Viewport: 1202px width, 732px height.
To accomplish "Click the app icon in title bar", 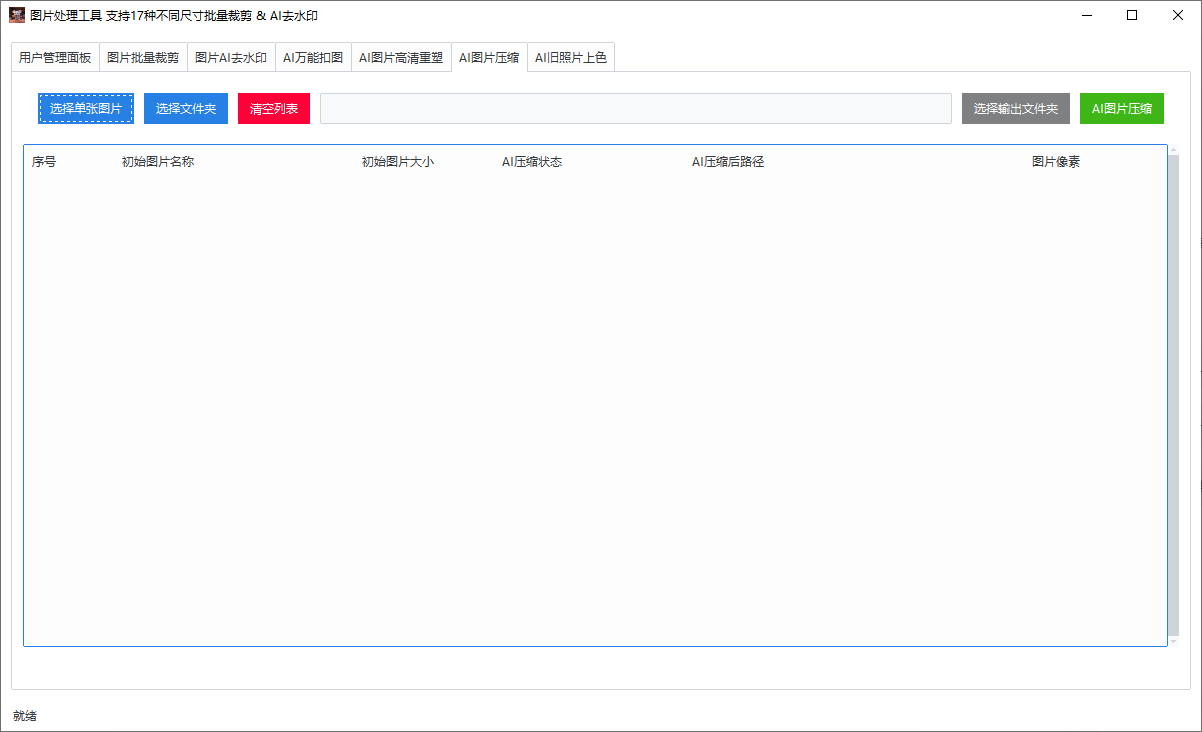I will 17,15.
